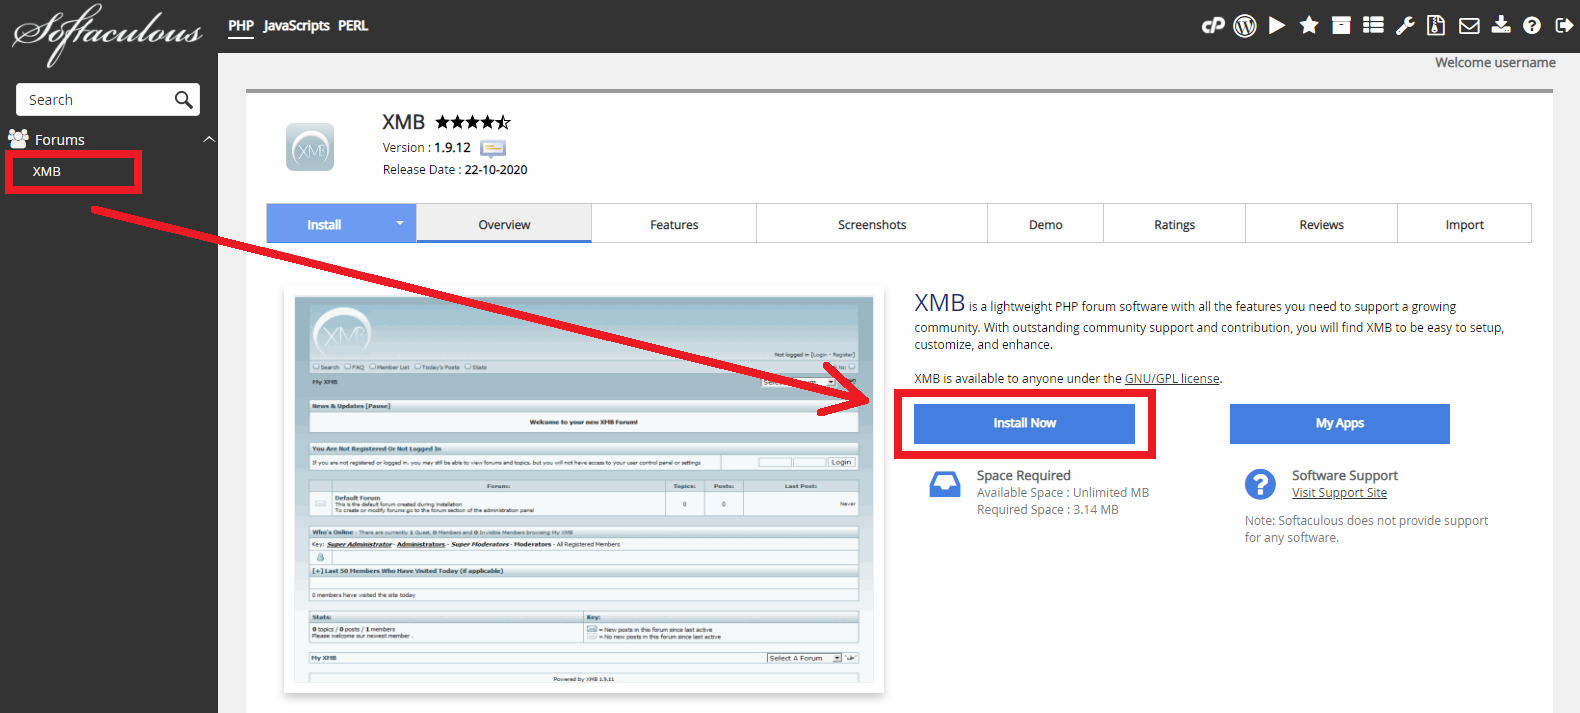This screenshot has height=713, width=1580.
Task: Open cPanel via the cP icon
Action: point(1213,26)
